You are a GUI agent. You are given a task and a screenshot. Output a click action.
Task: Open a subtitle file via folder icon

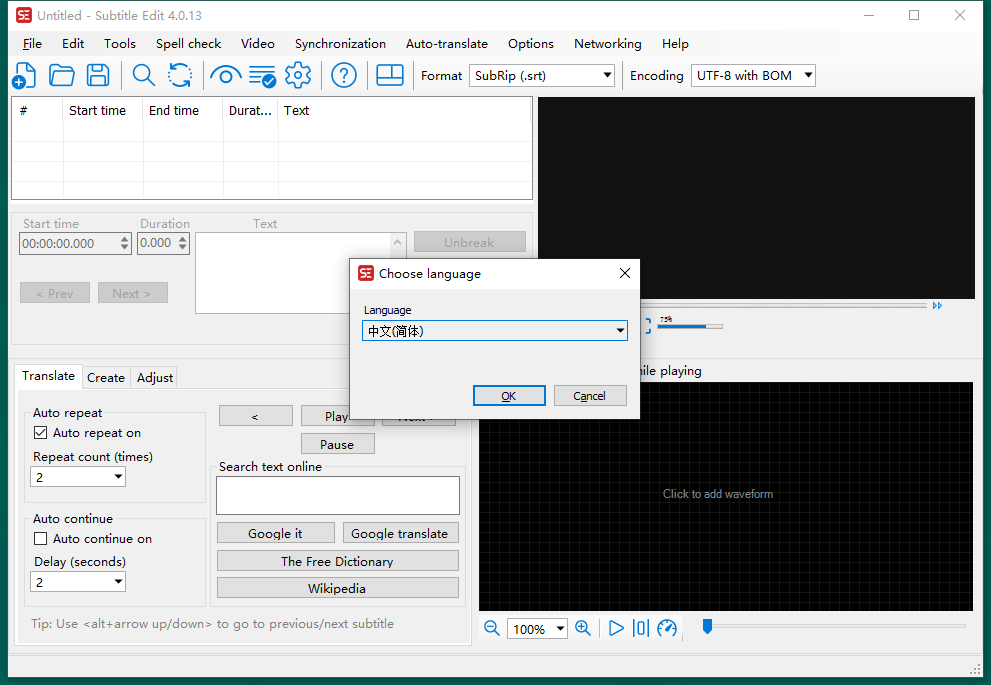[61, 75]
